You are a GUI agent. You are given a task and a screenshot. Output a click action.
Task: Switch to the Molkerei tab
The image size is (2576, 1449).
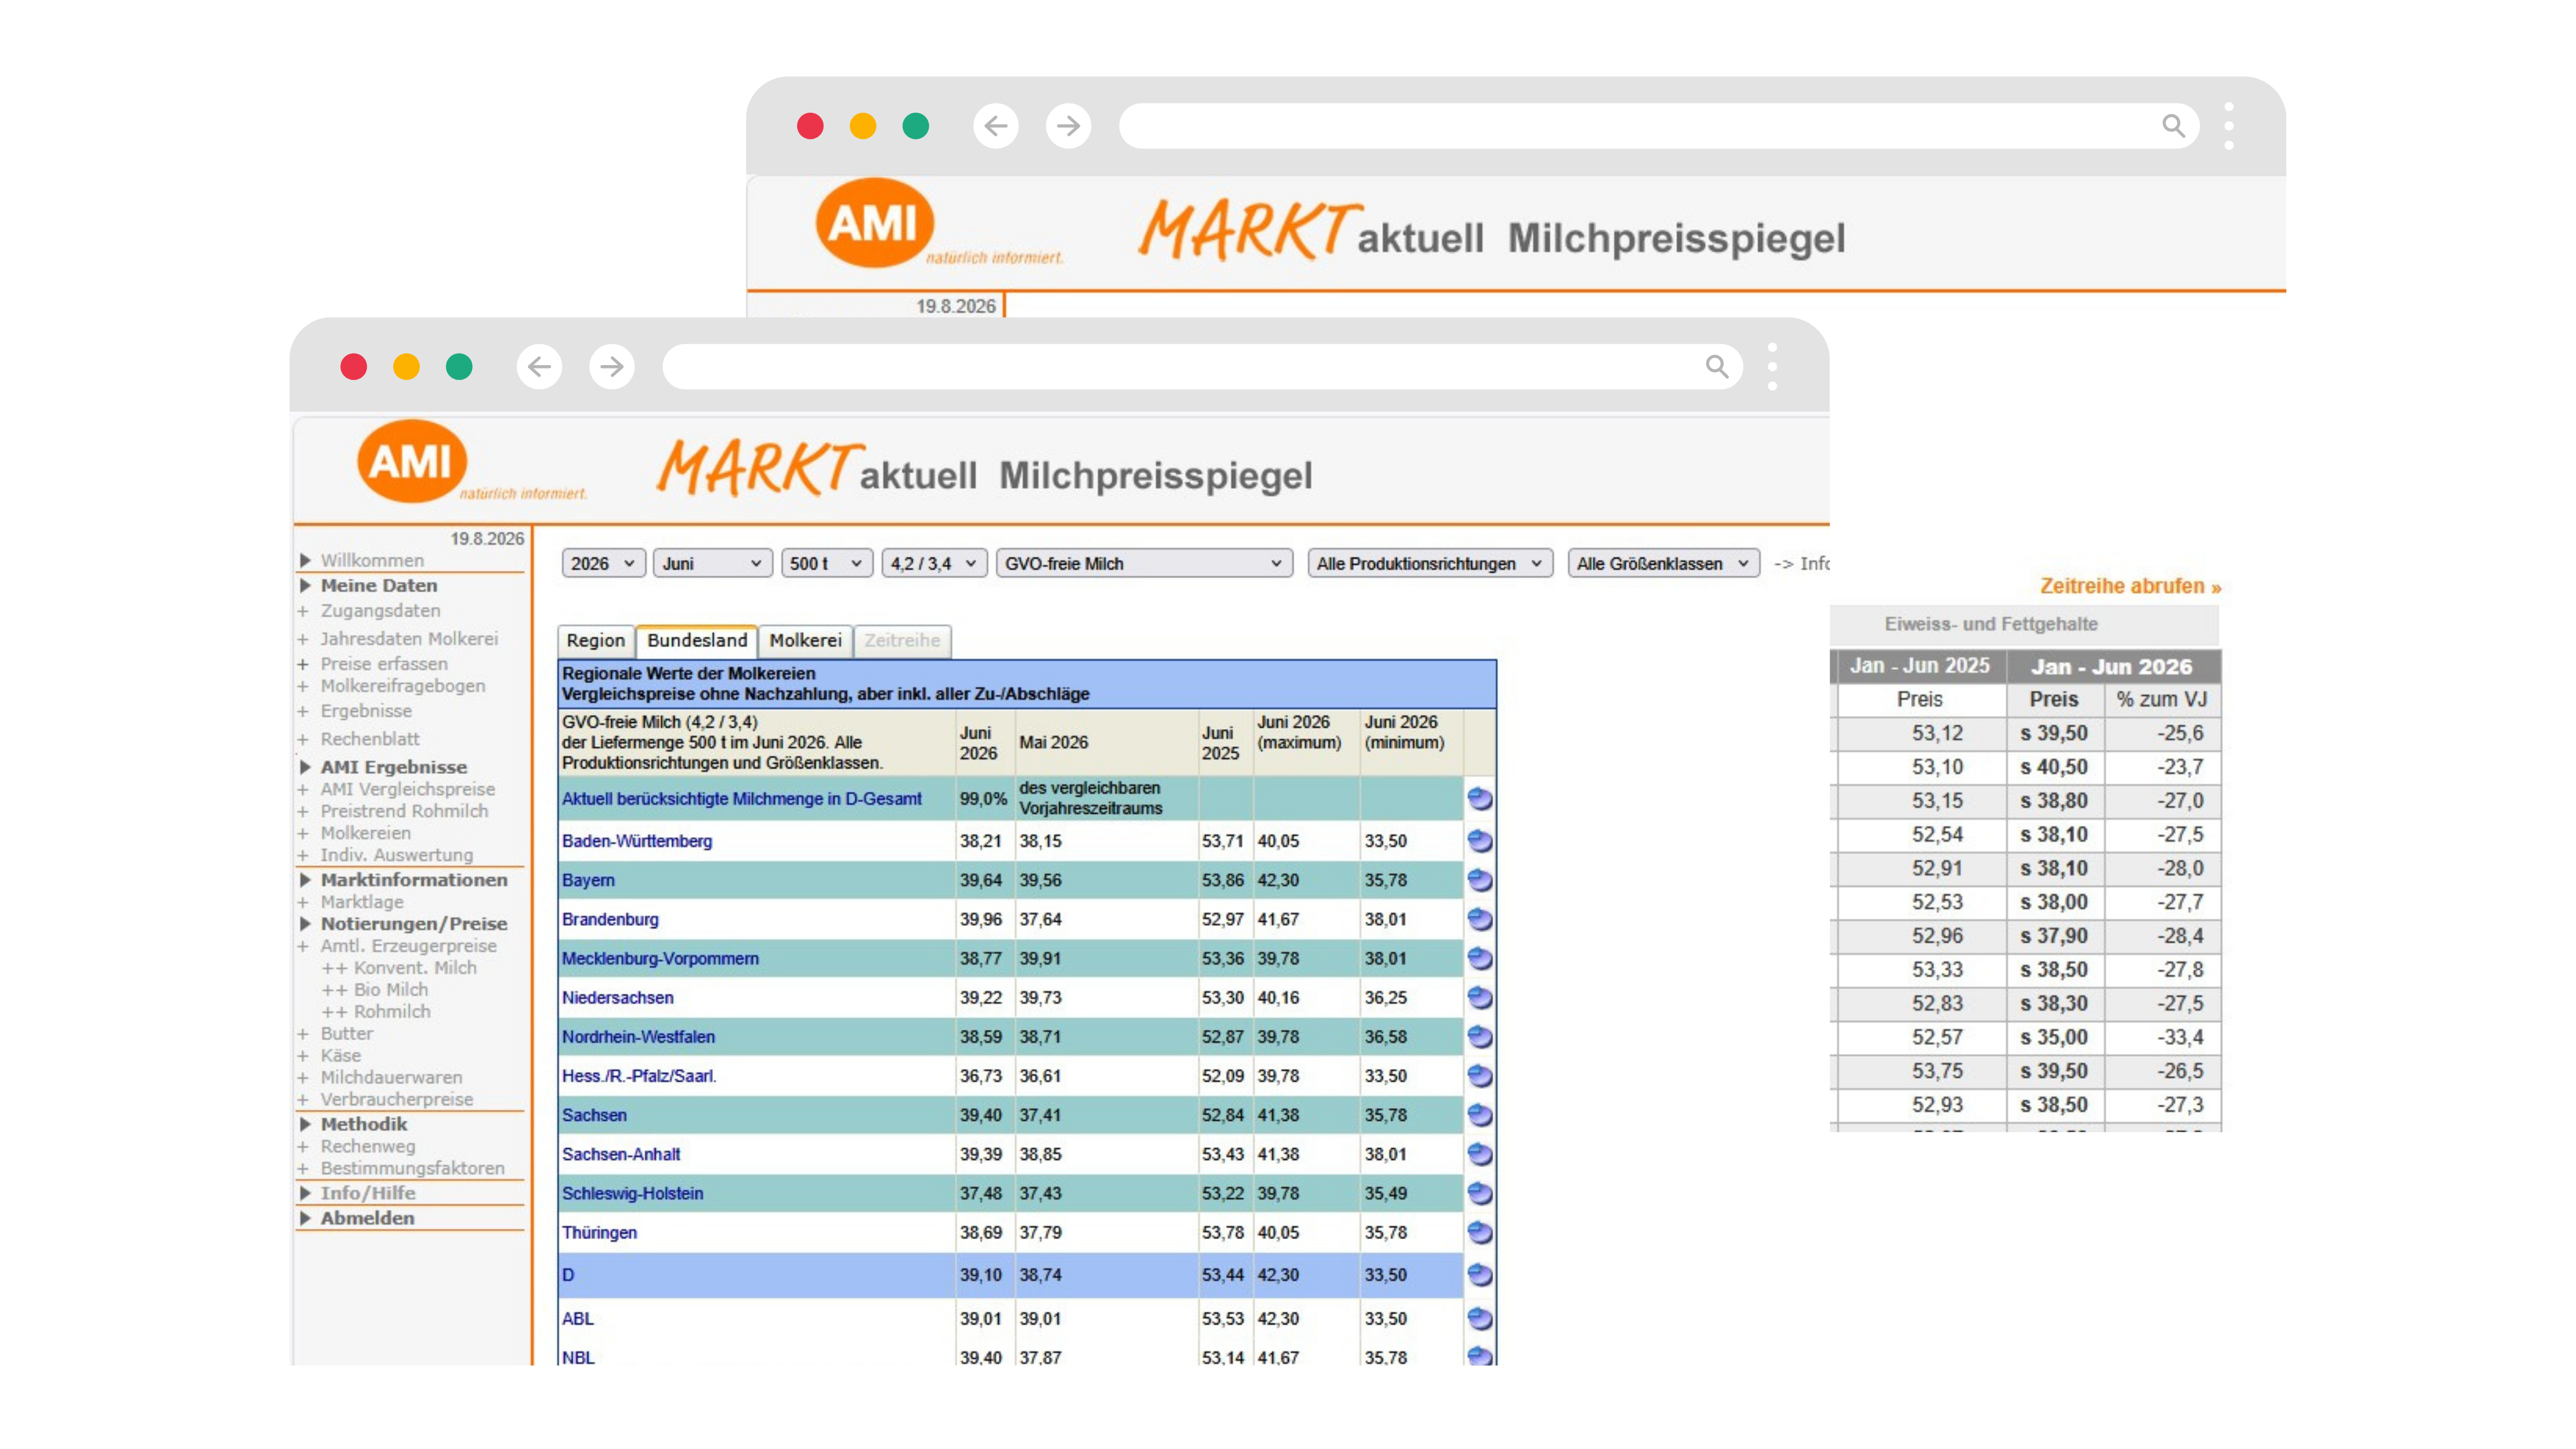805,641
